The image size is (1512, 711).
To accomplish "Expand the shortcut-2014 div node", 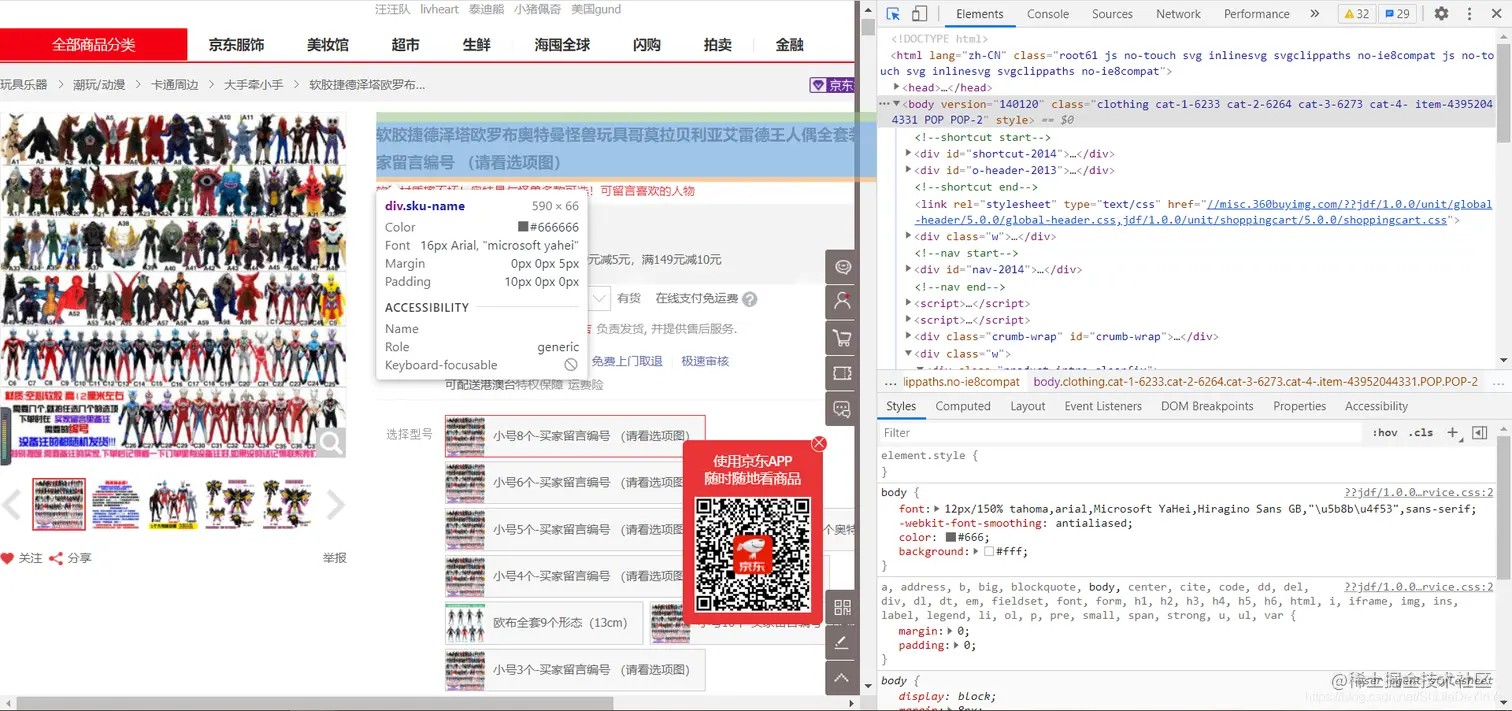I will pyautogui.click(x=906, y=153).
